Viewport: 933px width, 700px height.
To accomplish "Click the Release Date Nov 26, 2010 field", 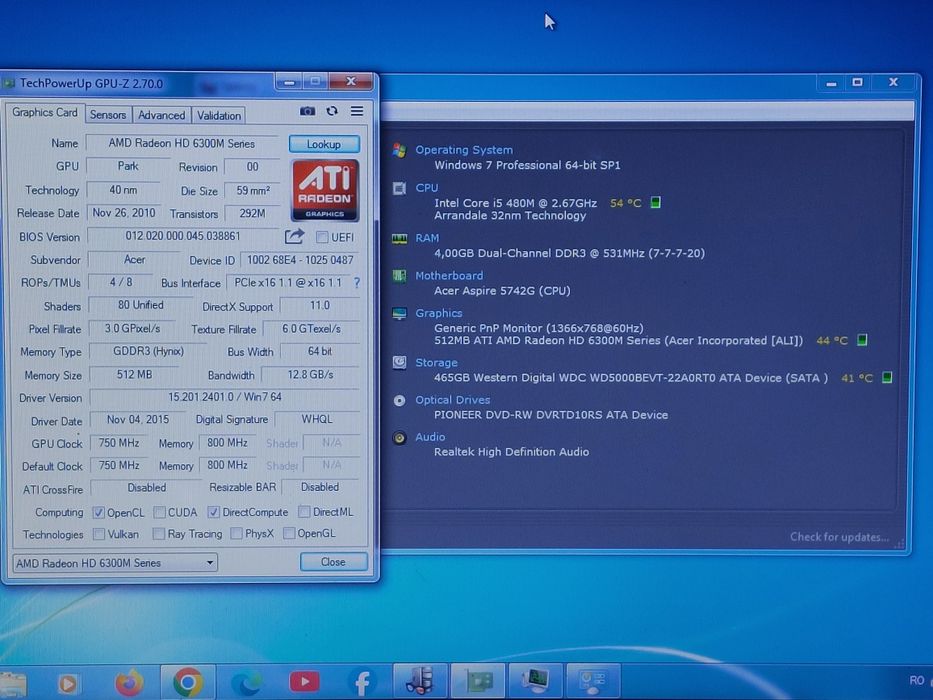I will click(x=124, y=213).
